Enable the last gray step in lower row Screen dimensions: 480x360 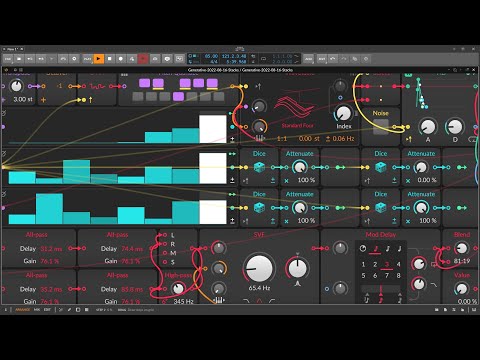pyautogui.click(x=219, y=97)
